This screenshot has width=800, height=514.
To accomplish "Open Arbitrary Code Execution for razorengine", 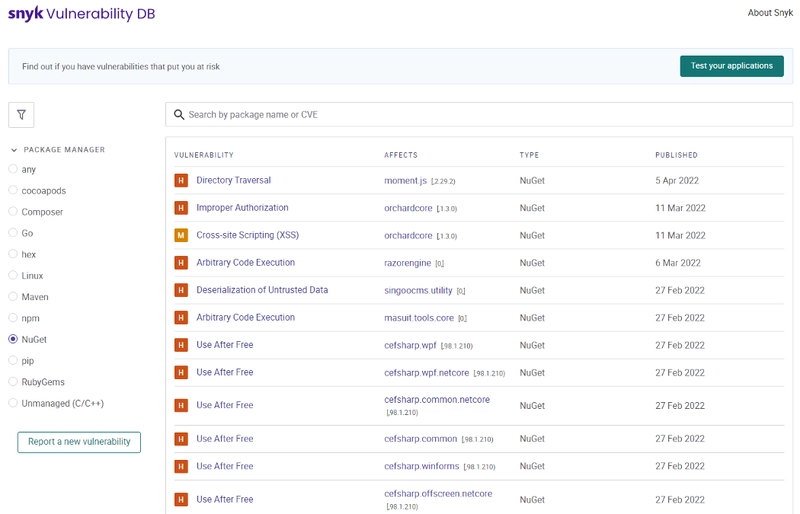I will click(x=245, y=262).
